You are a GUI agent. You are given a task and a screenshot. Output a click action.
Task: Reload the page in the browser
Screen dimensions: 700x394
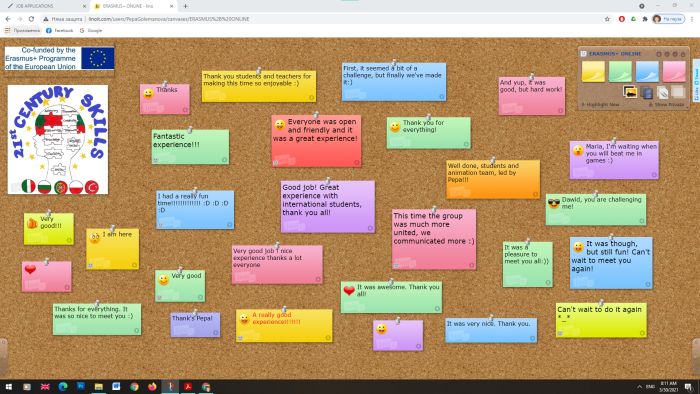31,19
